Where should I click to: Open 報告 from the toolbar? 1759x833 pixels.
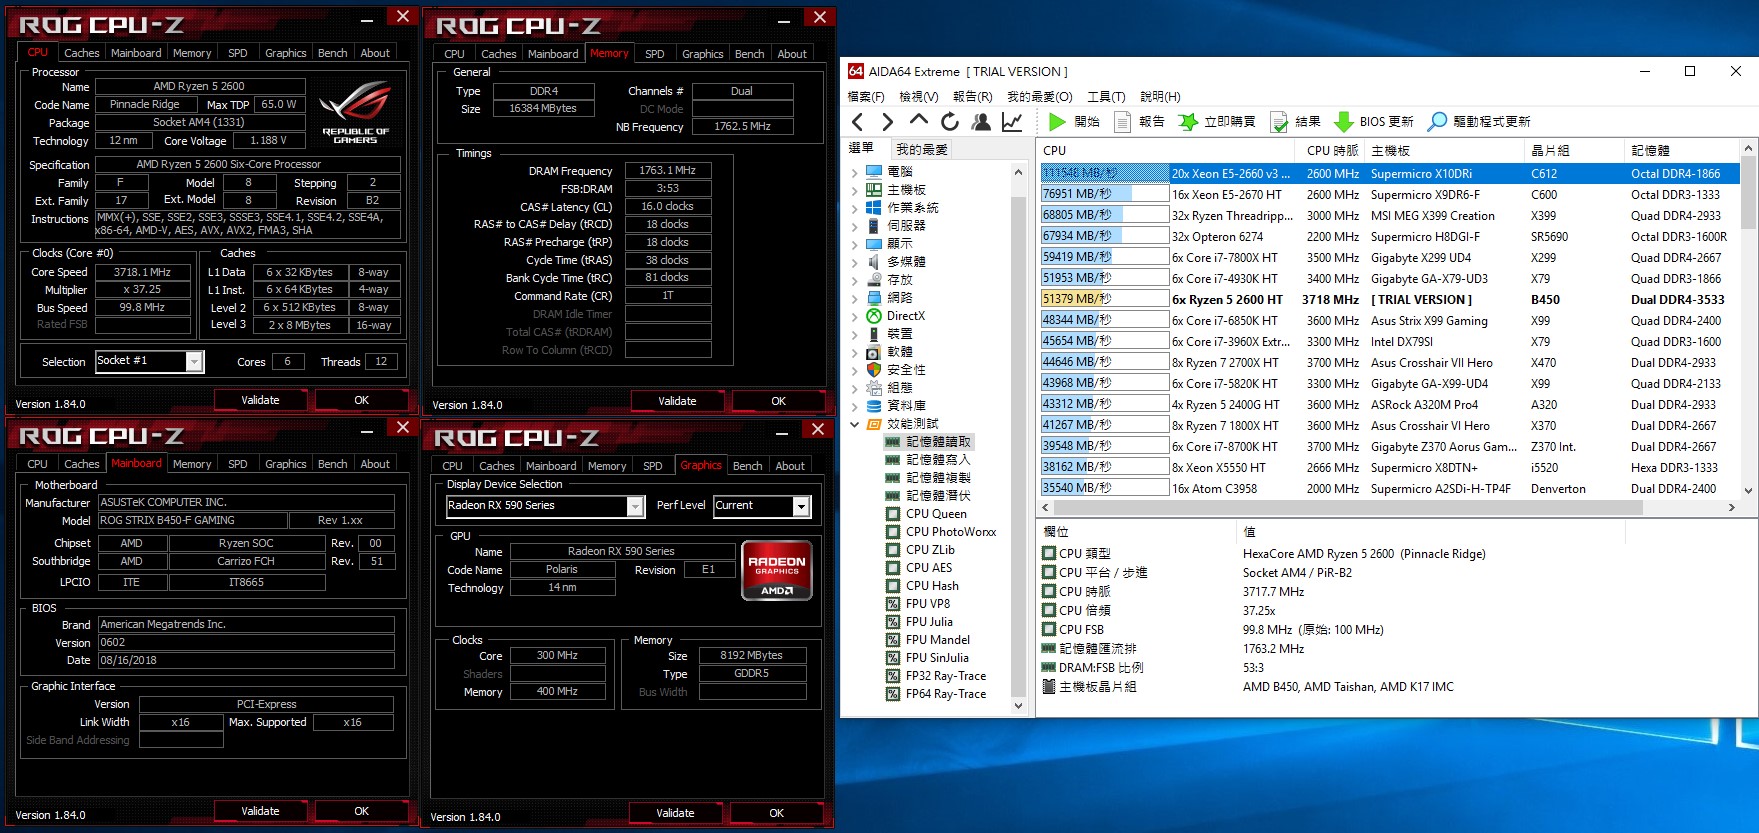(x=1139, y=121)
